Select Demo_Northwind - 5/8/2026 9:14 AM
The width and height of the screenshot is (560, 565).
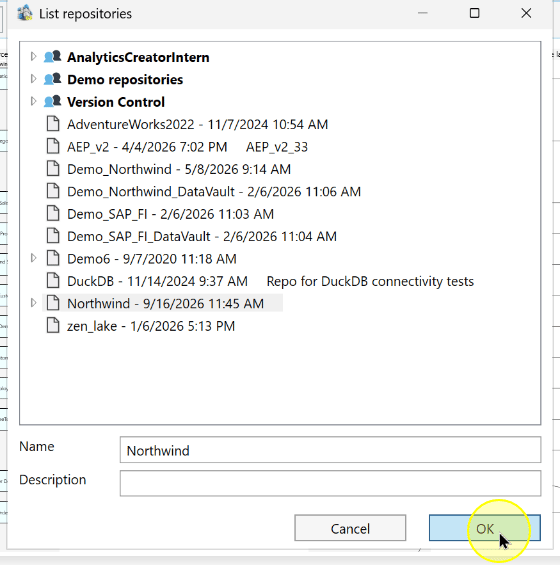(179, 169)
